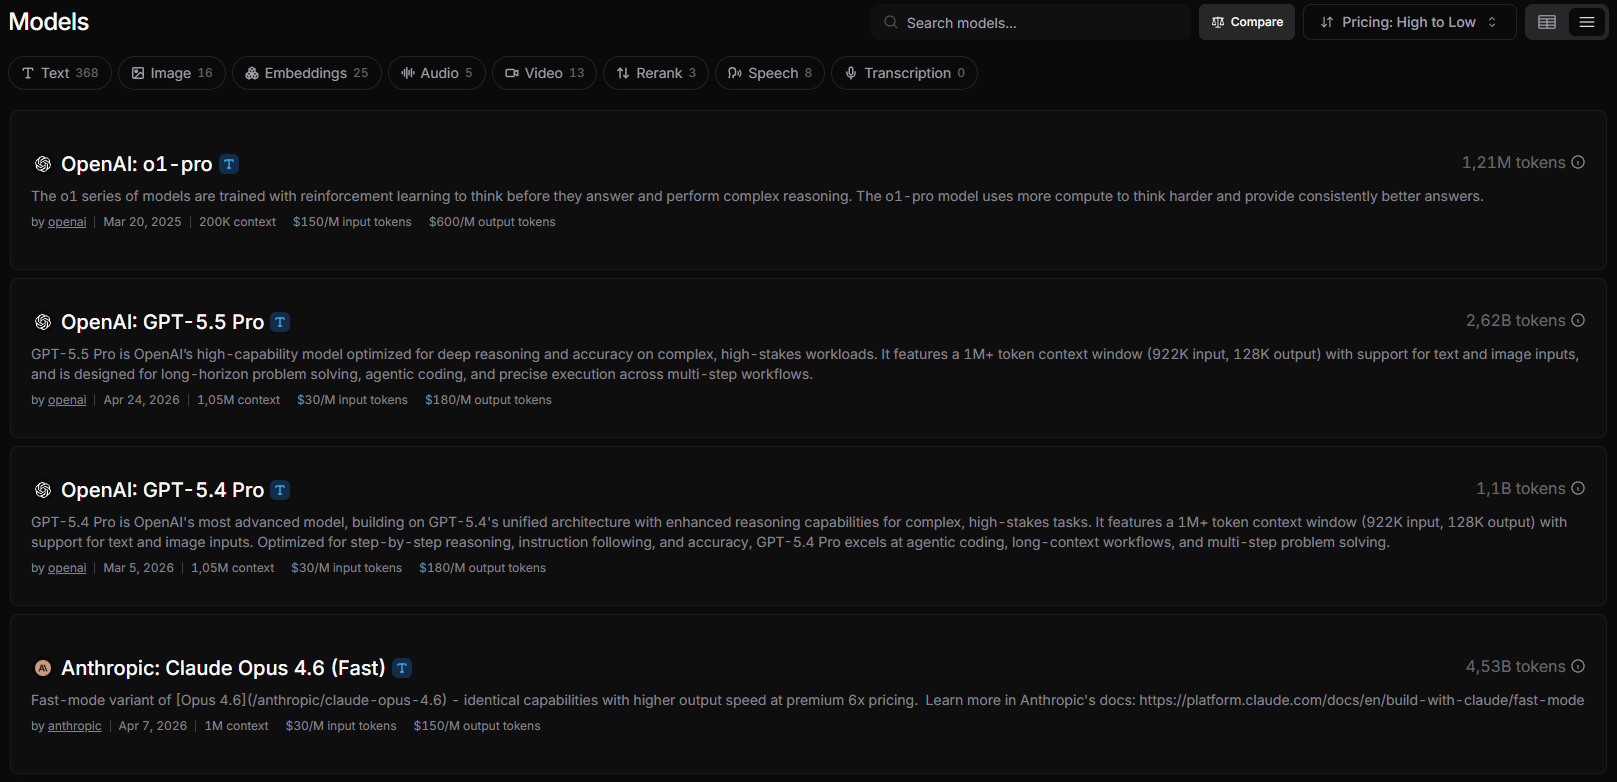
Task: Open the OpenAI: GPT-5.4 Pro model page
Action: [x=162, y=490]
